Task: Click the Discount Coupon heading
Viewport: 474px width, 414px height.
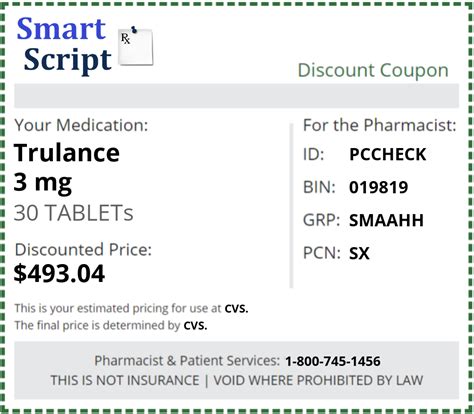Action: 373,70
